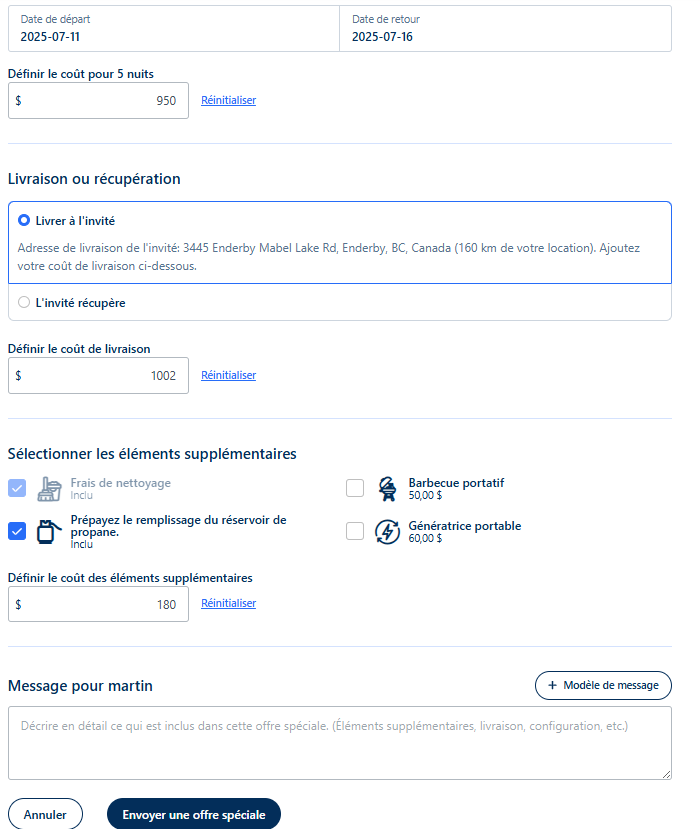Click the greyed-out Frais de nettoyage checkbox
The image size is (700, 832).
(x=17, y=488)
